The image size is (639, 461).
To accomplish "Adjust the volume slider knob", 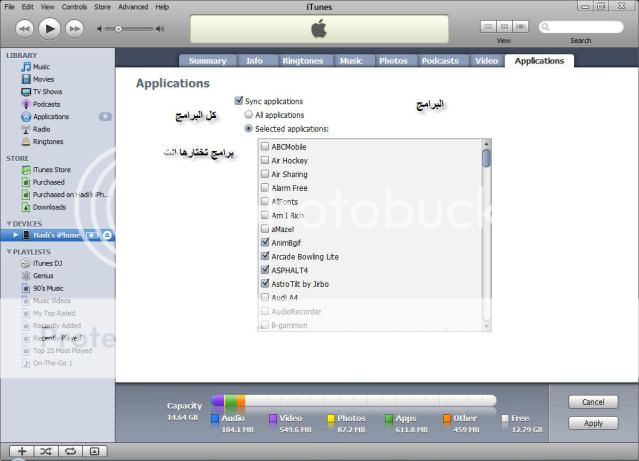I will 118,29.
